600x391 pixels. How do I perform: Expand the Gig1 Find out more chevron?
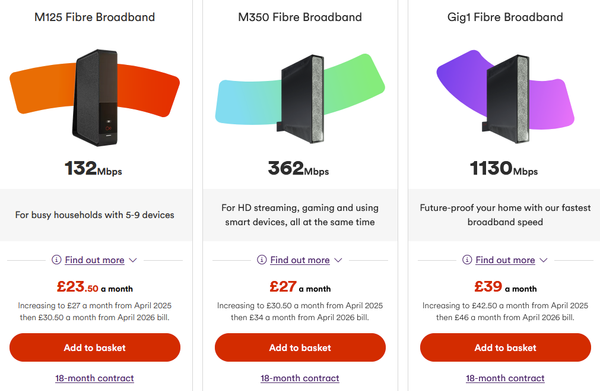coord(543,260)
